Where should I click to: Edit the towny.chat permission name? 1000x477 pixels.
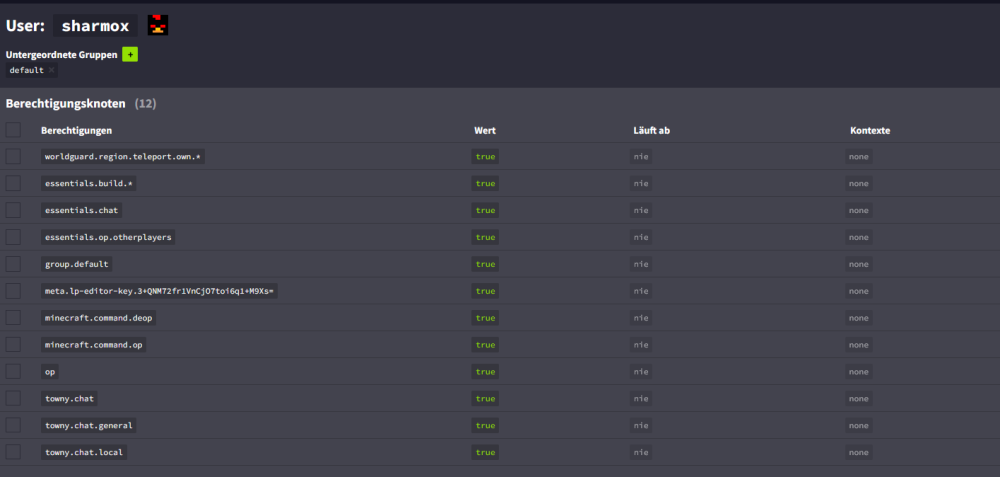click(70, 399)
